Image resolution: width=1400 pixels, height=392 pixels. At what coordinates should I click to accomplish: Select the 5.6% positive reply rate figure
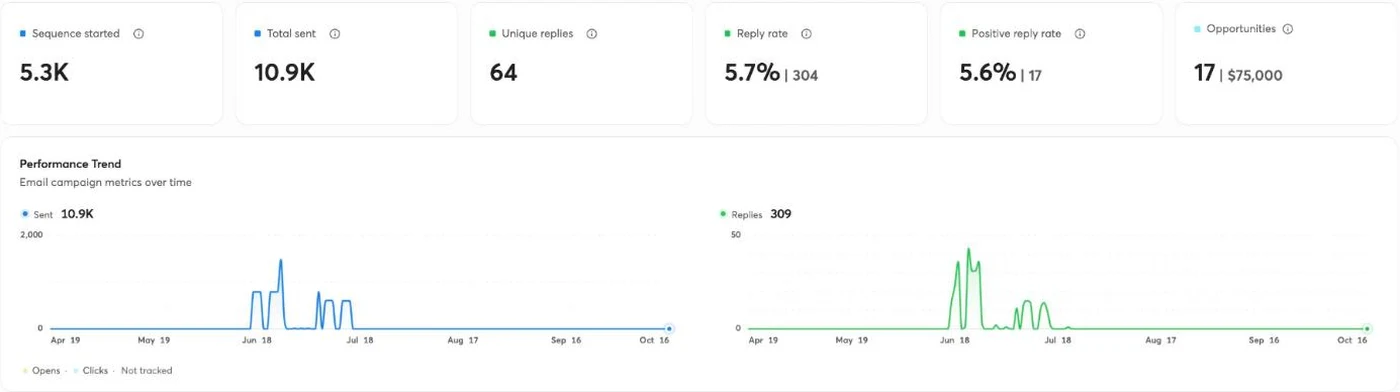pyautogui.click(x=988, y=73)
